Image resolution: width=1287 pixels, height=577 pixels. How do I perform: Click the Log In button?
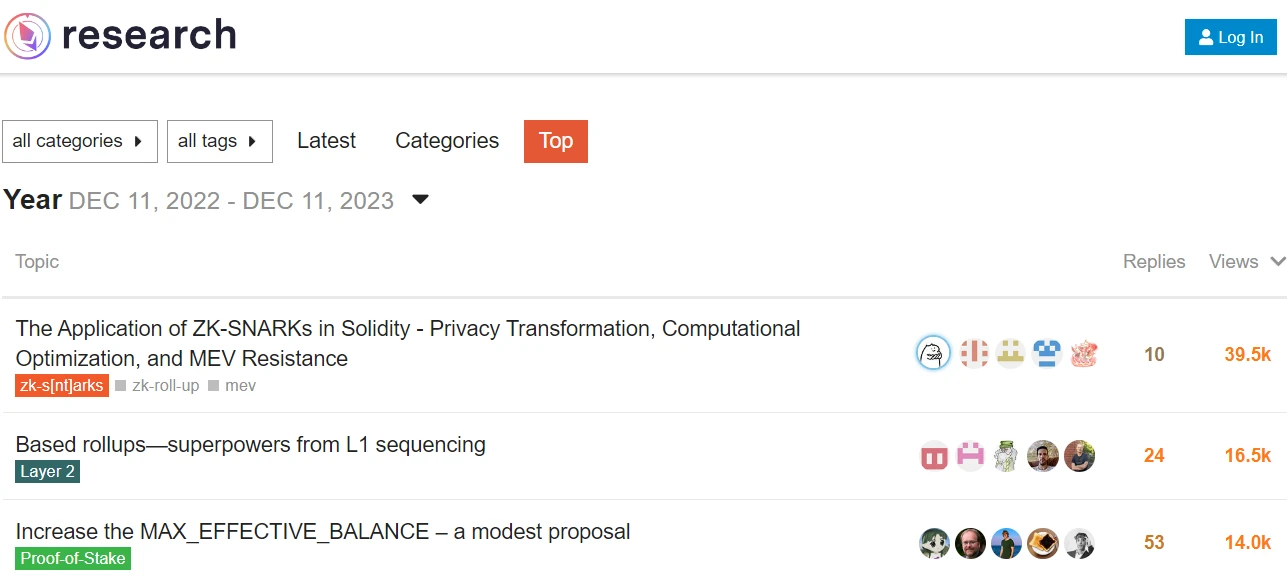[x=1230, y=37]
